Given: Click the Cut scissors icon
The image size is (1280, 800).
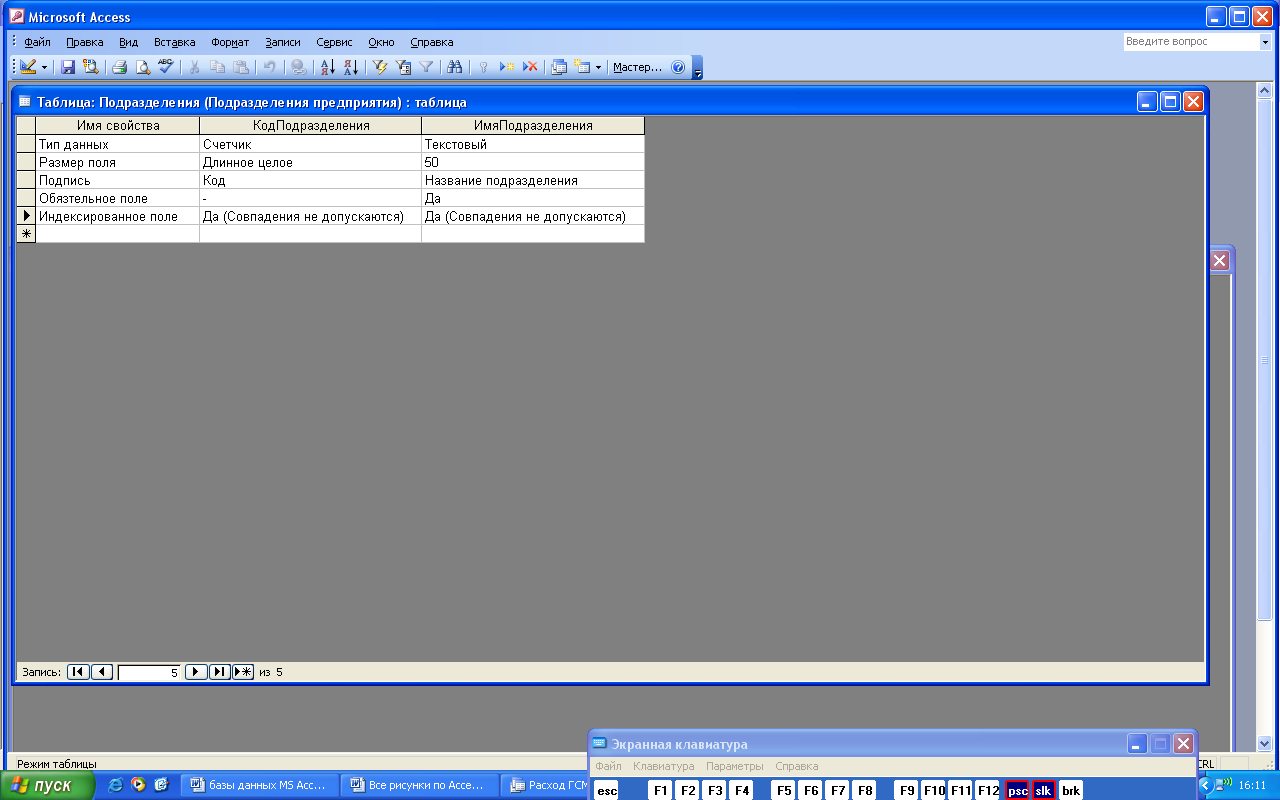Looking at the screenshot, I should [194, 68].
